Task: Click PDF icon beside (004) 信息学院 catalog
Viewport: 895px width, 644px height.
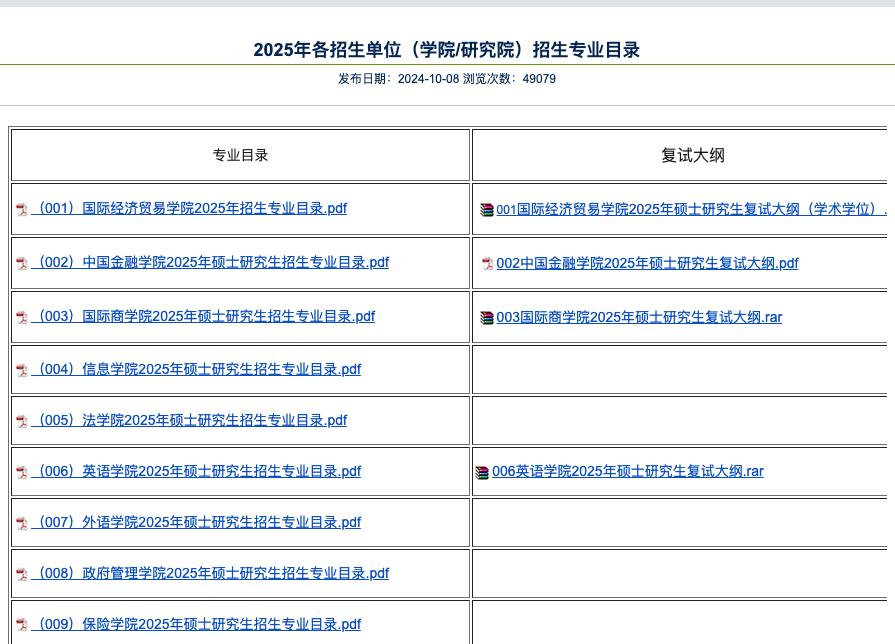Action: pos(22,370)
